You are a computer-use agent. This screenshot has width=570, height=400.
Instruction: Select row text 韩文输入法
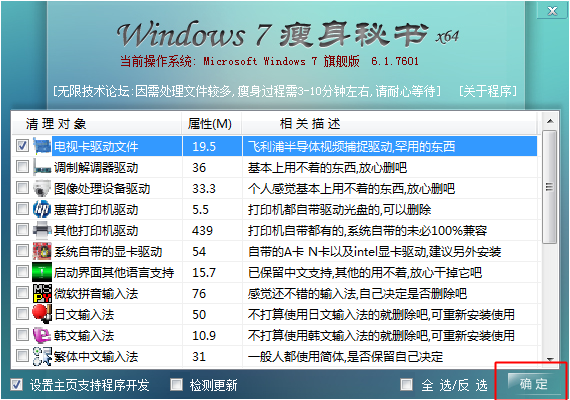click(84, 336)
